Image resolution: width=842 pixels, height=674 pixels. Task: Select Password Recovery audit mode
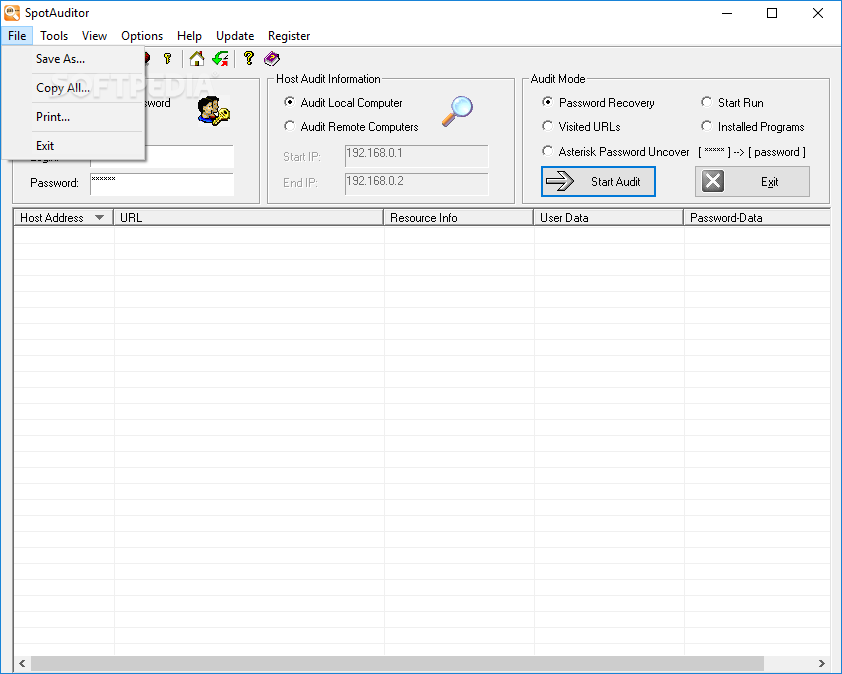point(547,102)
